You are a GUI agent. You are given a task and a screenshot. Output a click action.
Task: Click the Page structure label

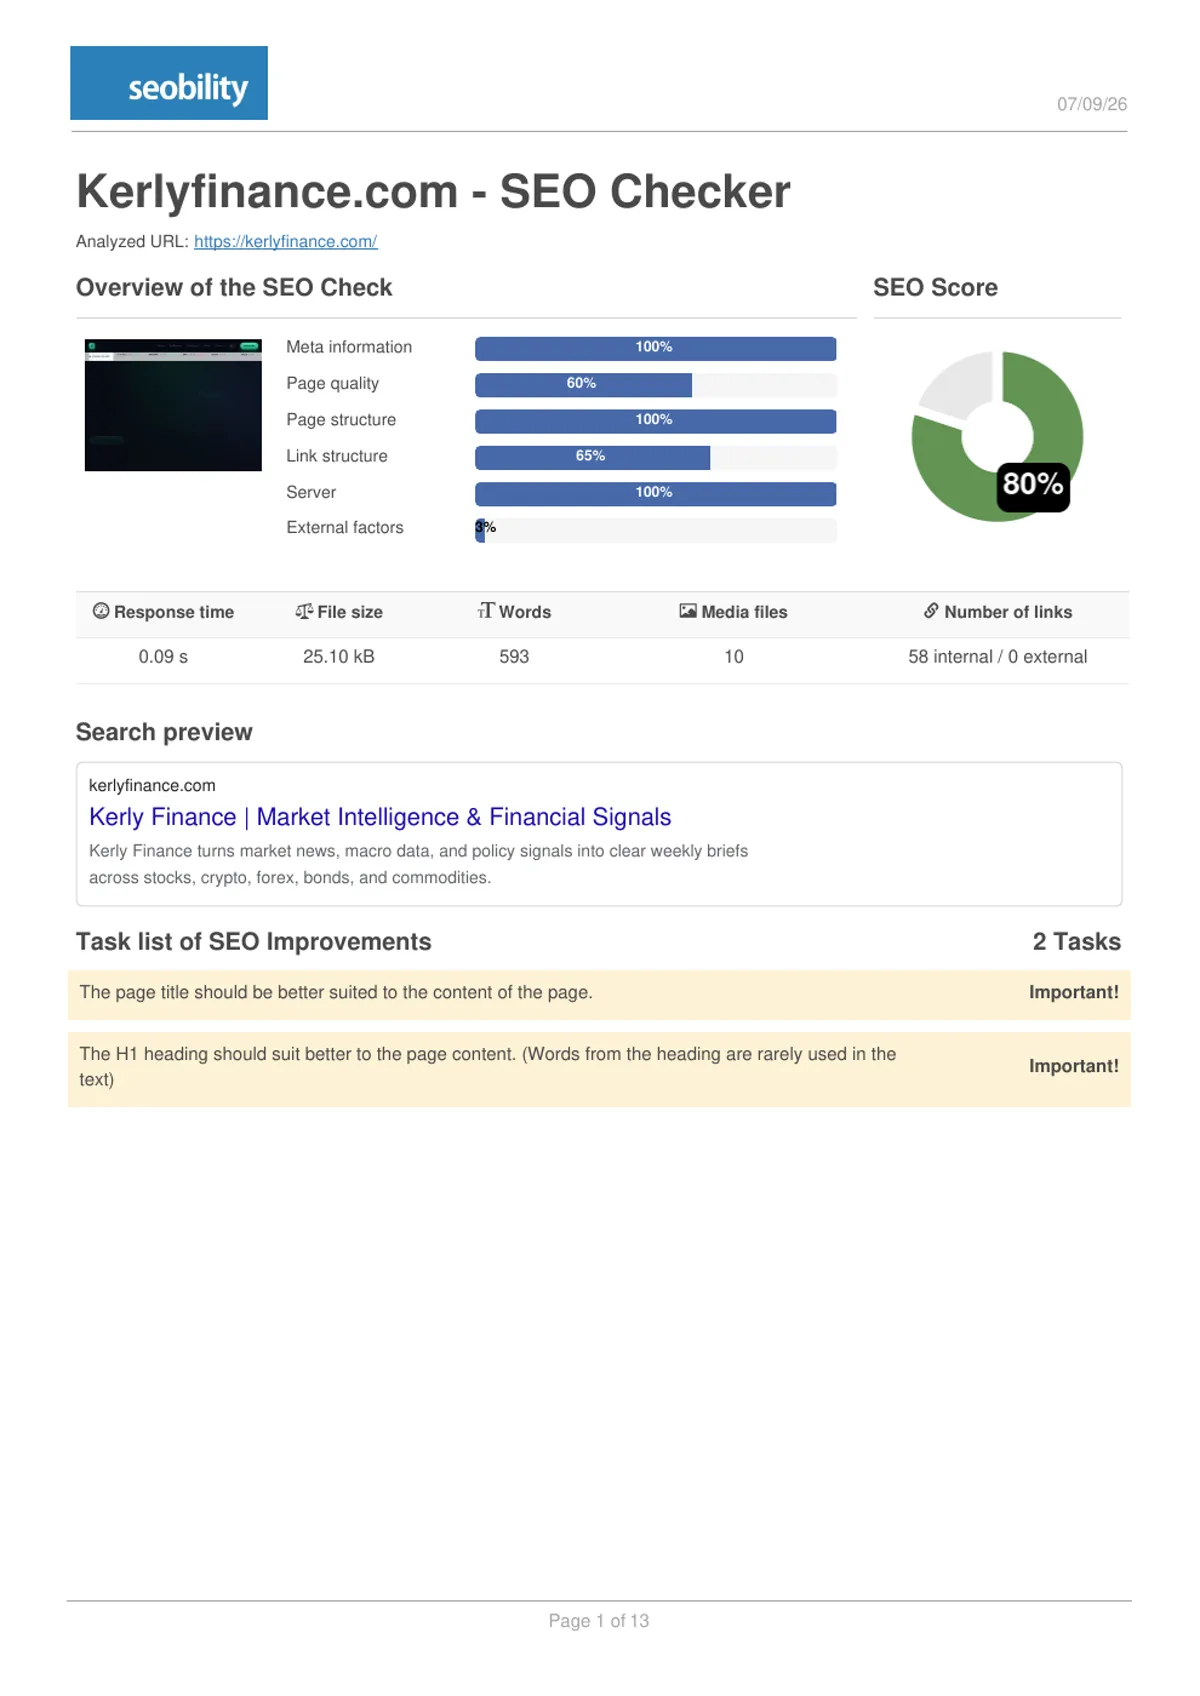pos(341,420)
